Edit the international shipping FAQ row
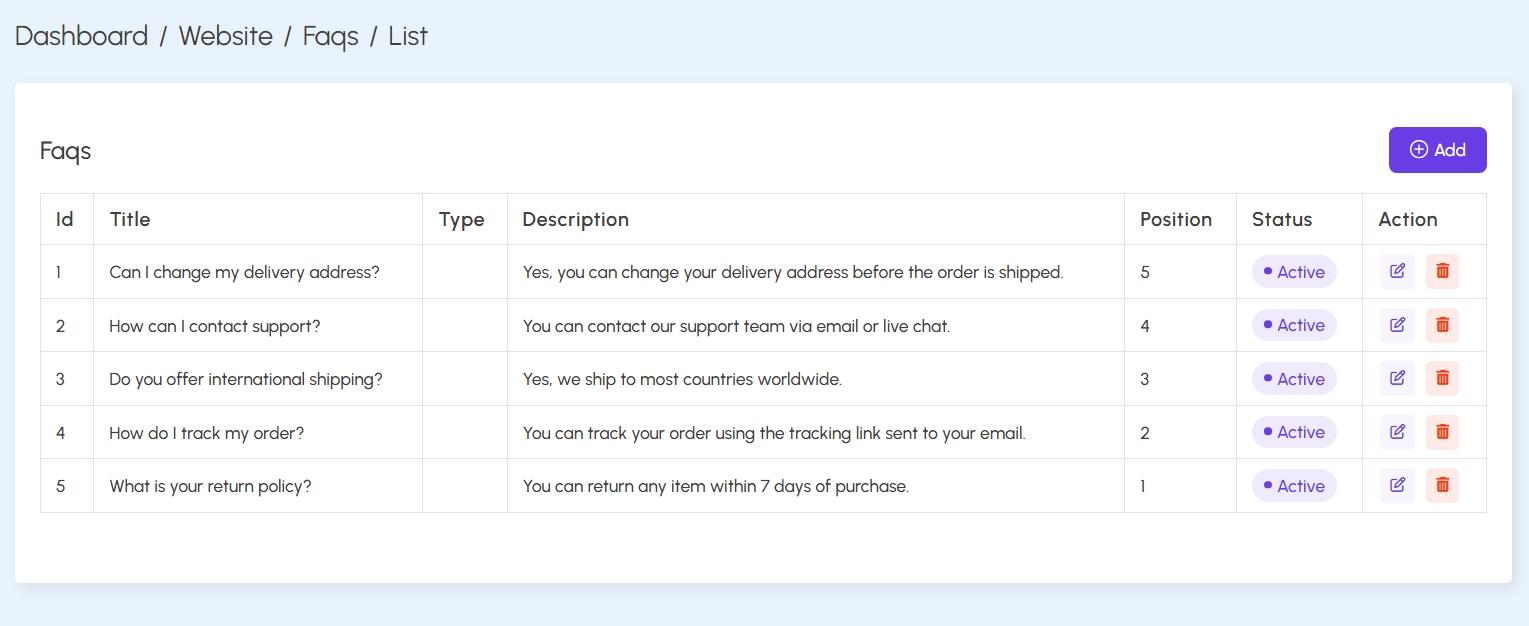This screenshot has height=626, width=1529. pyautogui.click(x=1397, y=378)
